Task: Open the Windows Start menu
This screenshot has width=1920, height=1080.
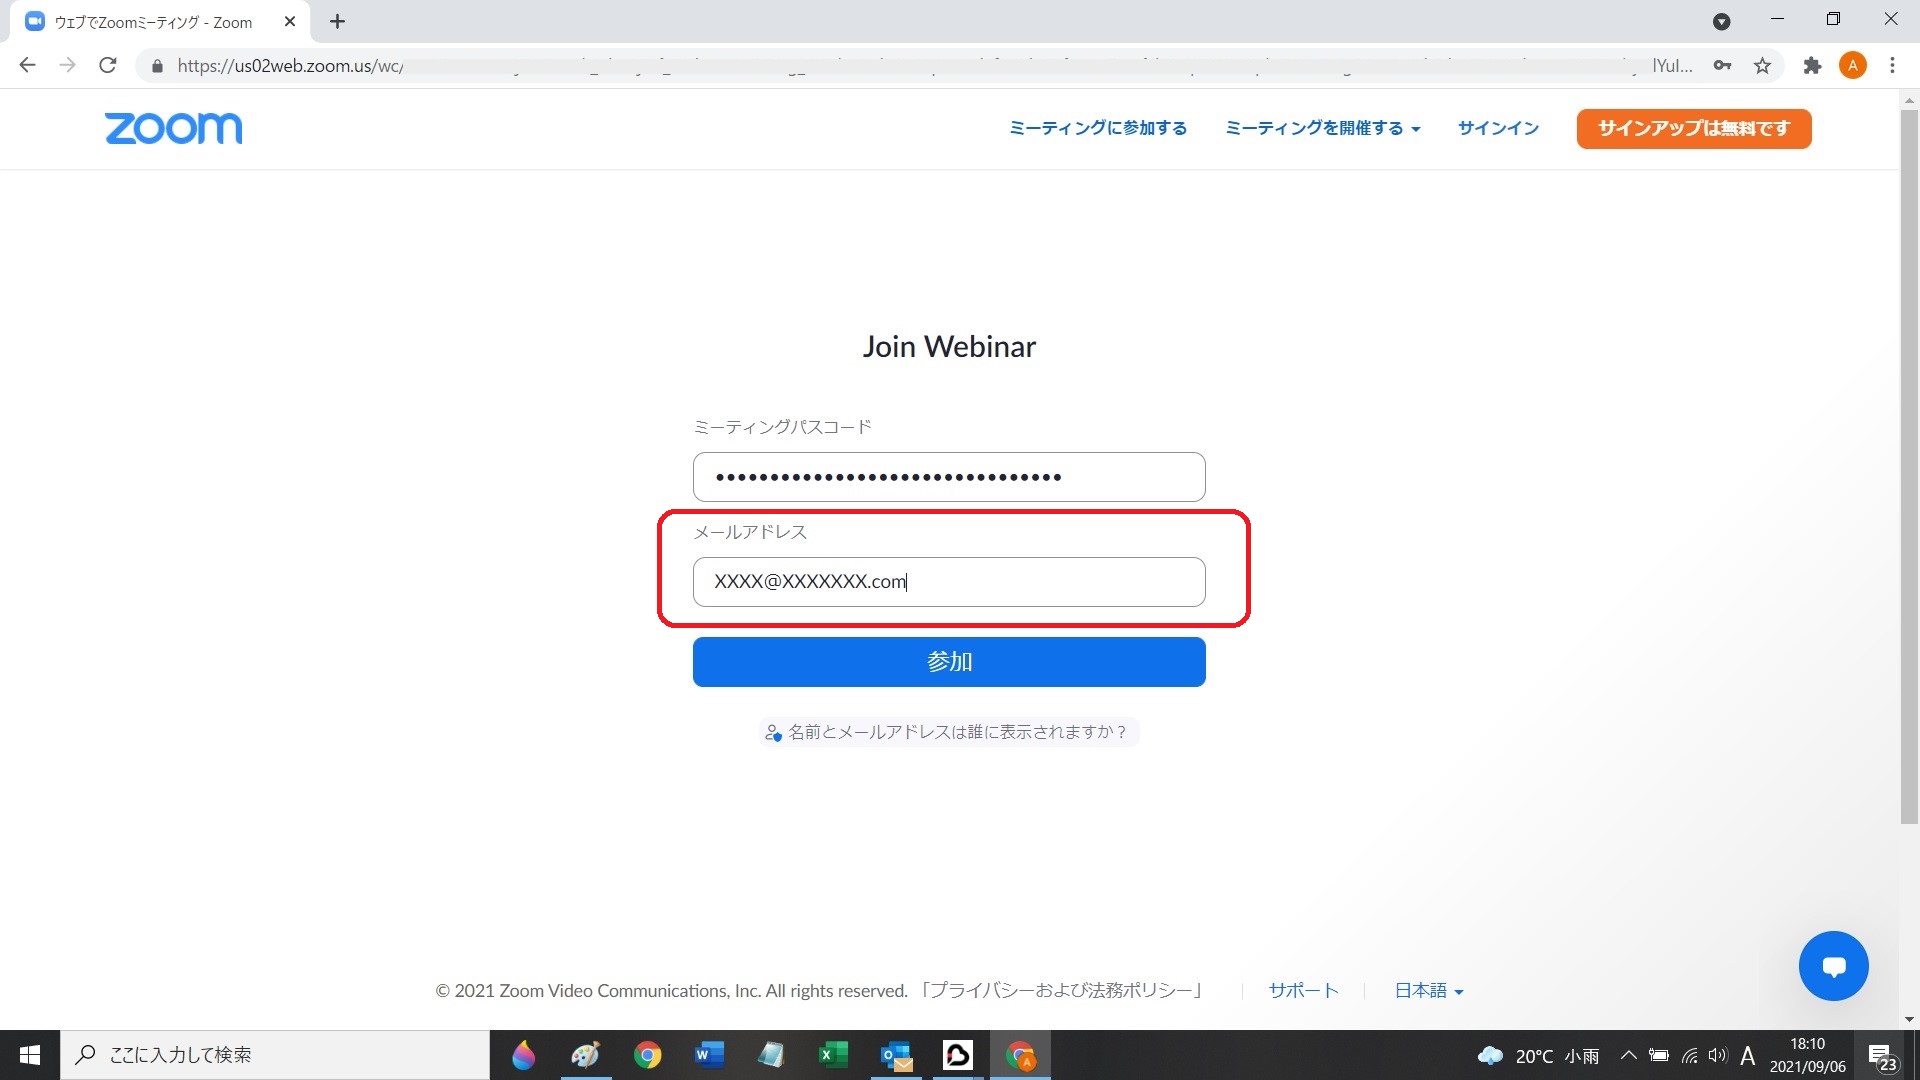Action: point(30,1055)
